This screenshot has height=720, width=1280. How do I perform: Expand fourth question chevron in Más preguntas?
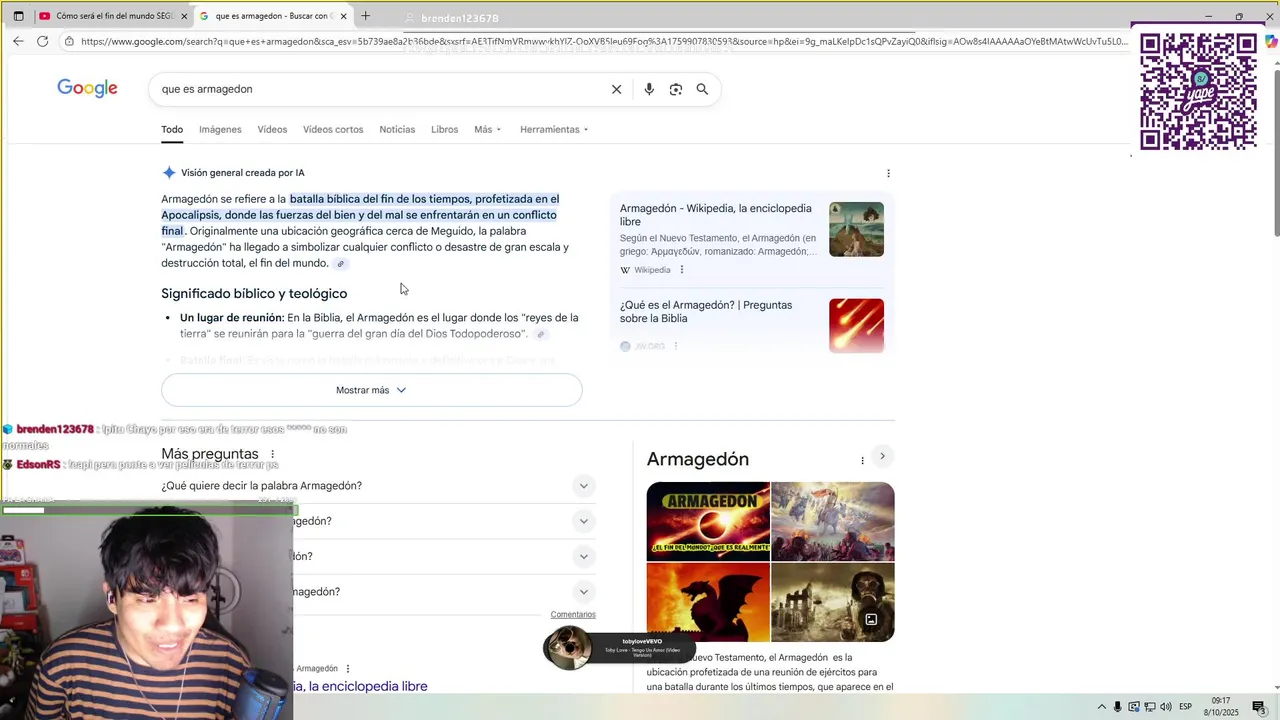(584, 592)
